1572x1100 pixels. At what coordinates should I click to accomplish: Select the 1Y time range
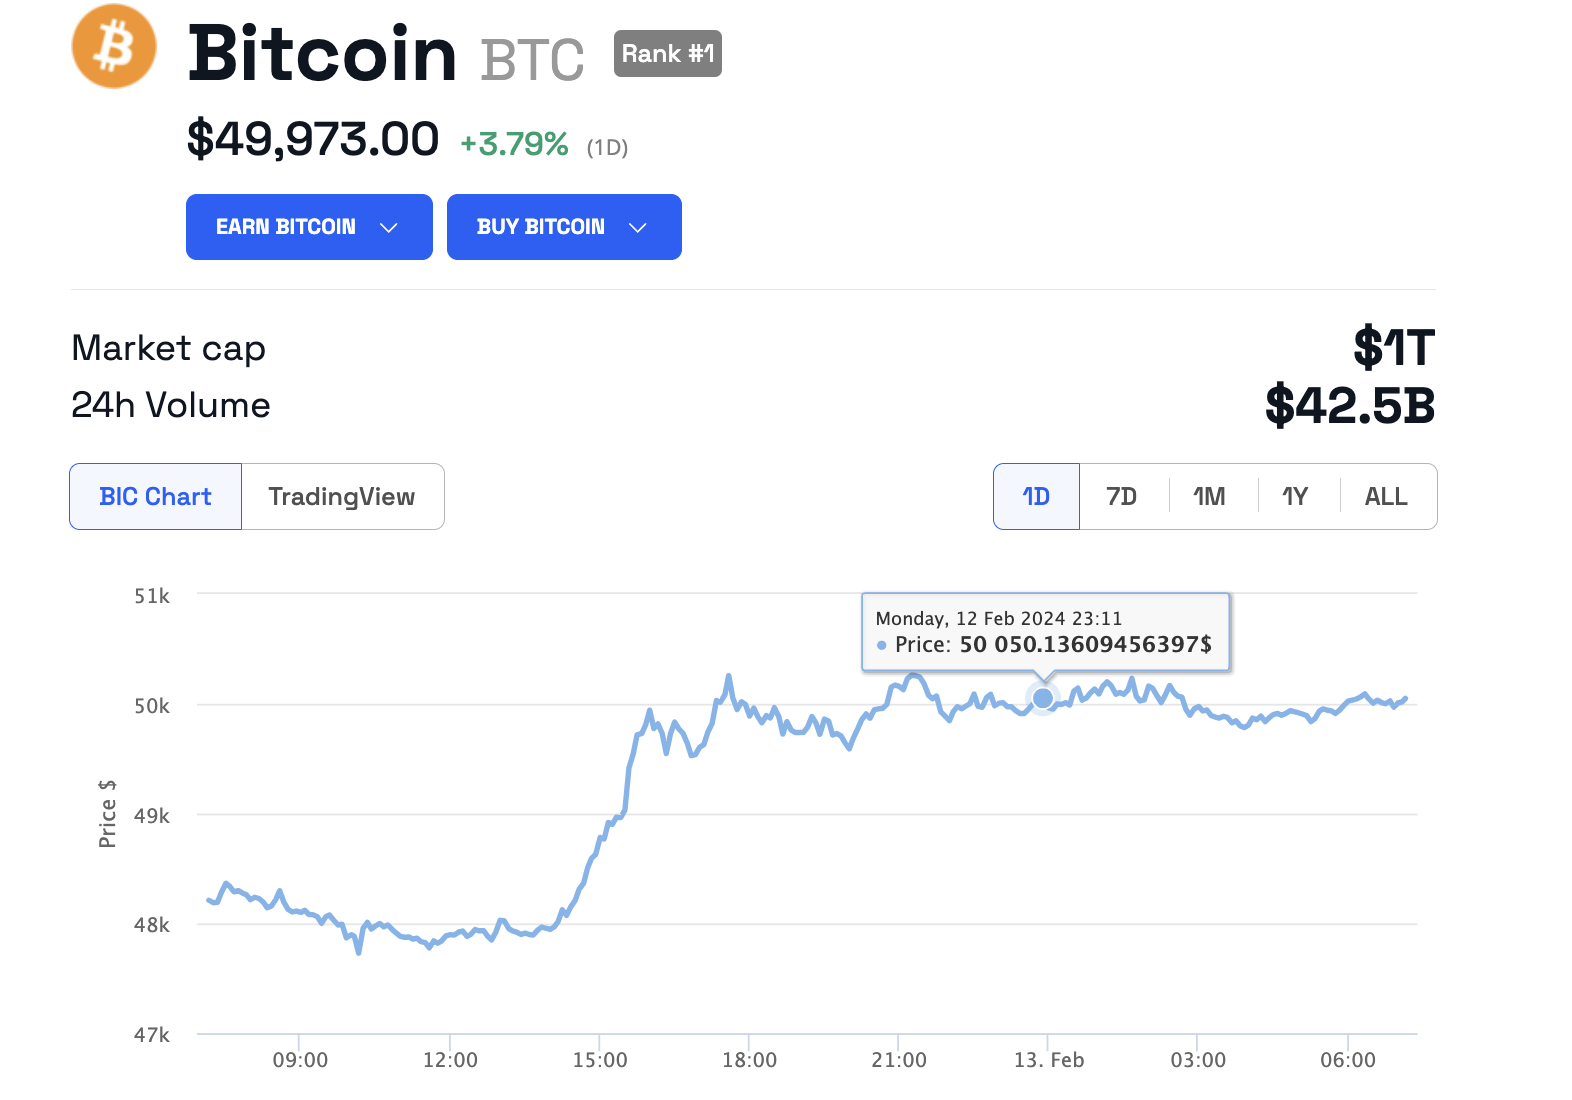pyautogui.click(x=1295, y=497)
